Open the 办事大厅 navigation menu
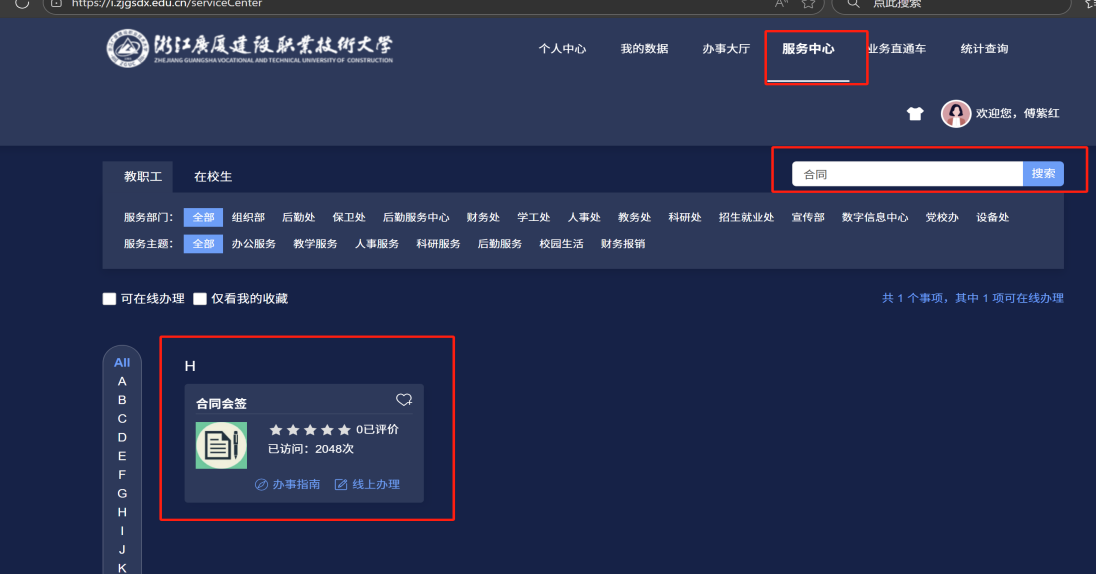 [x=726, y=49]
